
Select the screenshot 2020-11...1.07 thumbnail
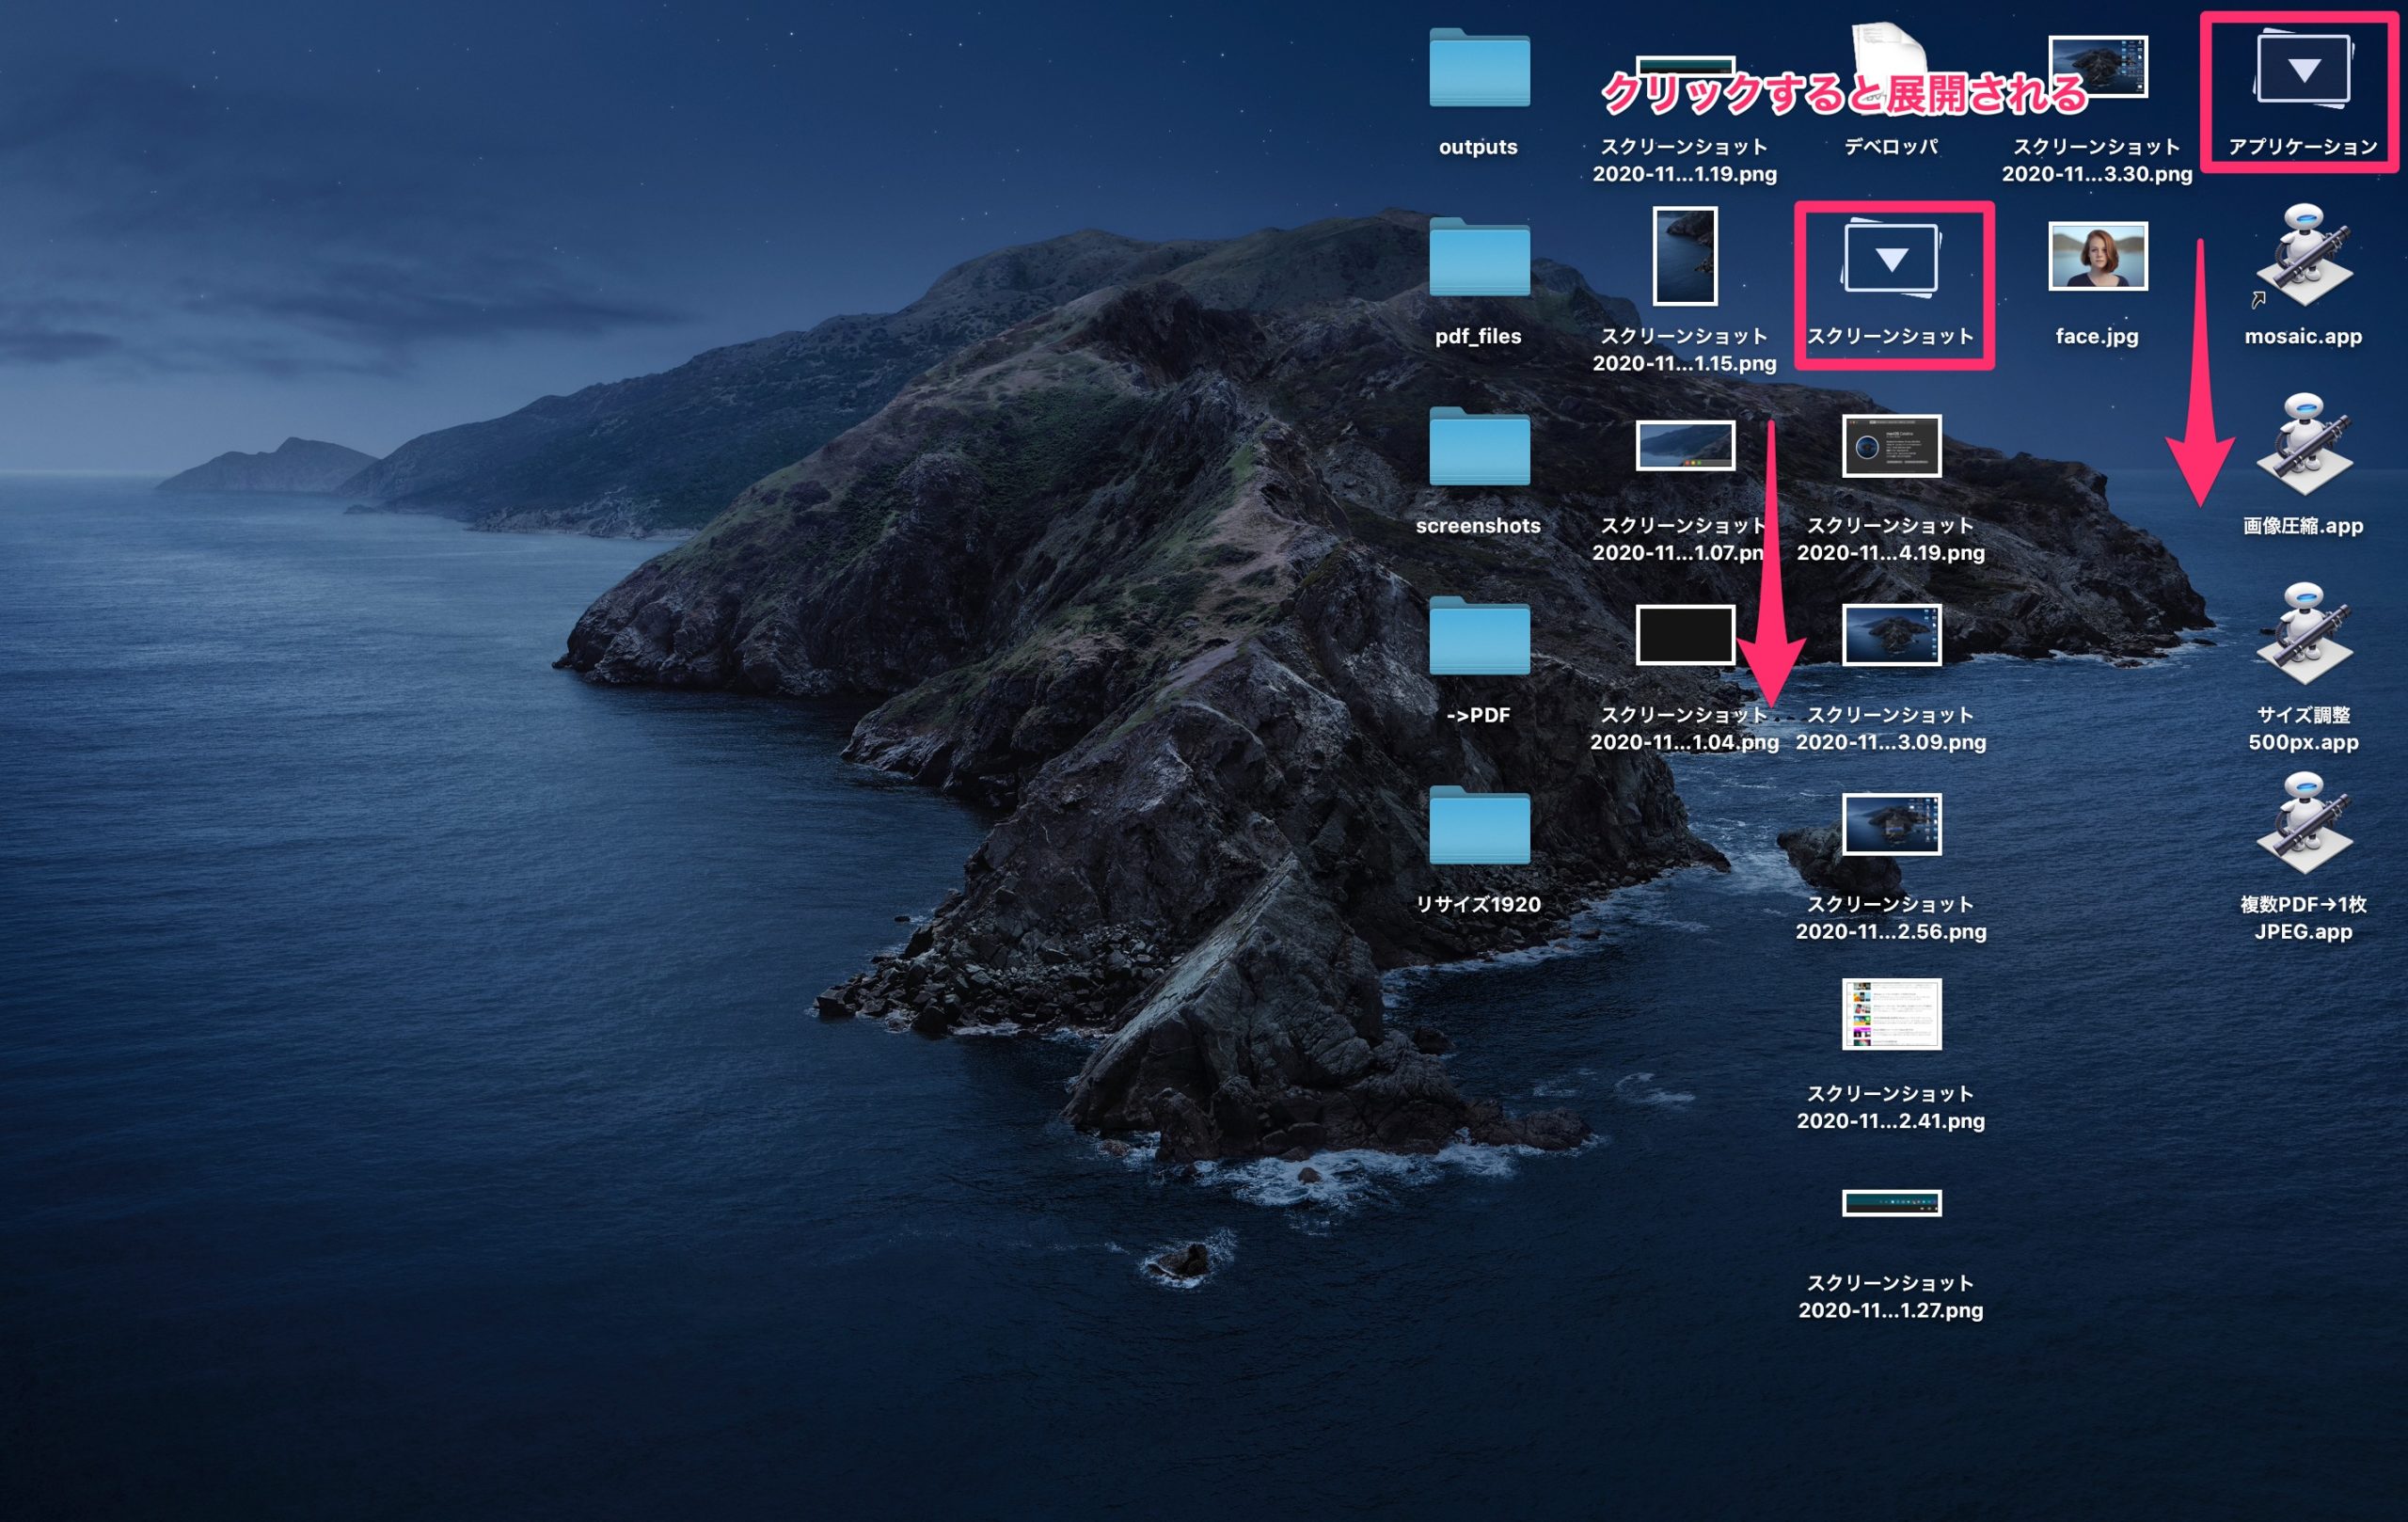coord(1685,445)
